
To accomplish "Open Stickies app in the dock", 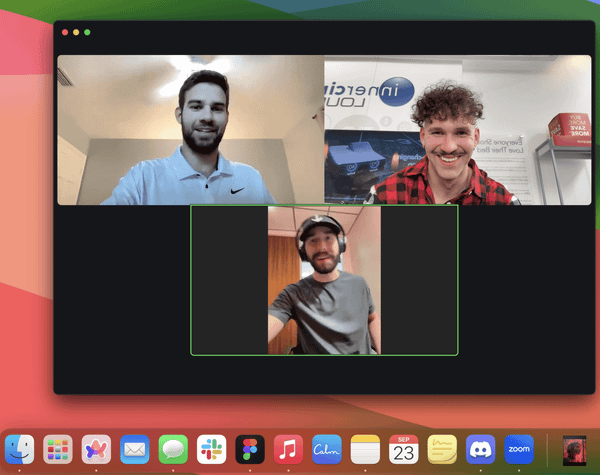I will pyautogui.click(x=442, y=449).
